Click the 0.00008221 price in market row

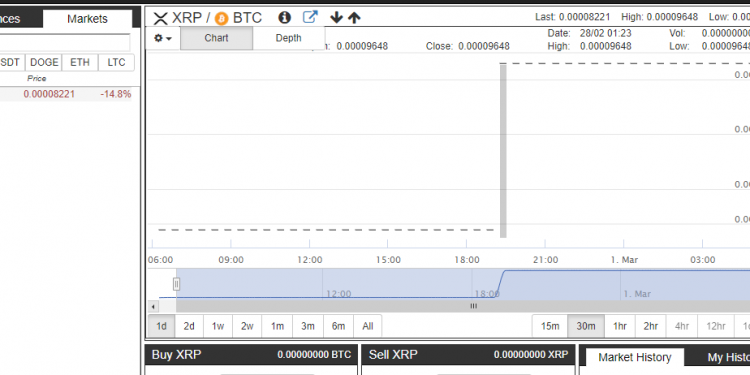[49, 94]
